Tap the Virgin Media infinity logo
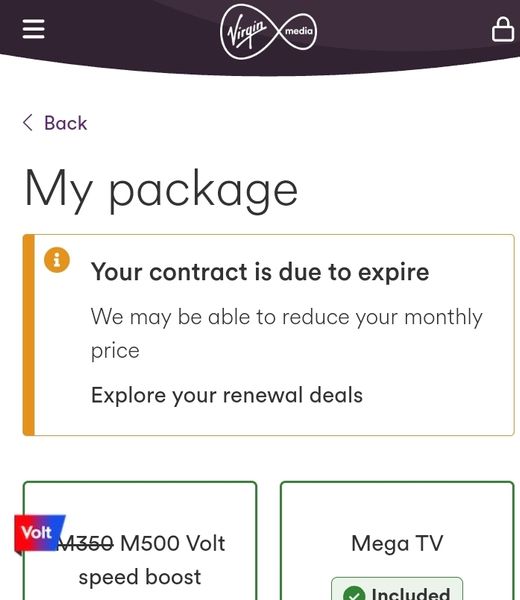The width and height of the screenshot is (520, 600). point(269,32)
